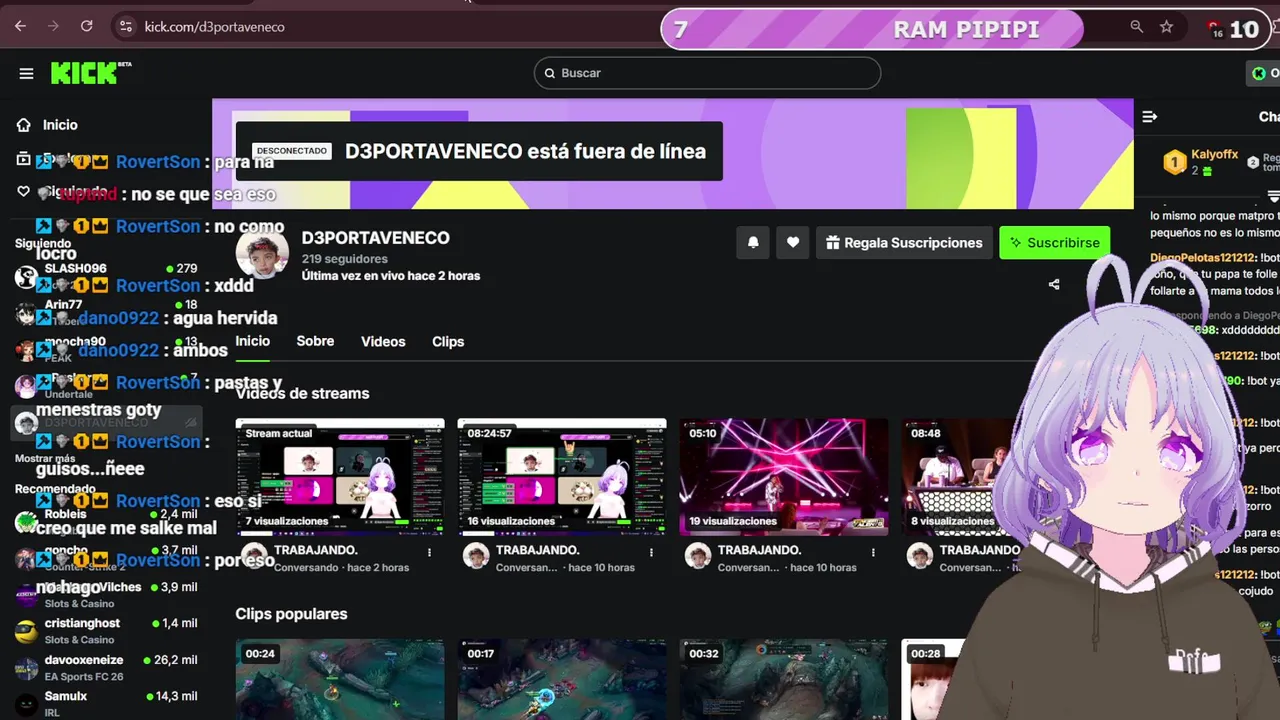
Task: Focus the Buscar search field
Action: click(707, 73)
